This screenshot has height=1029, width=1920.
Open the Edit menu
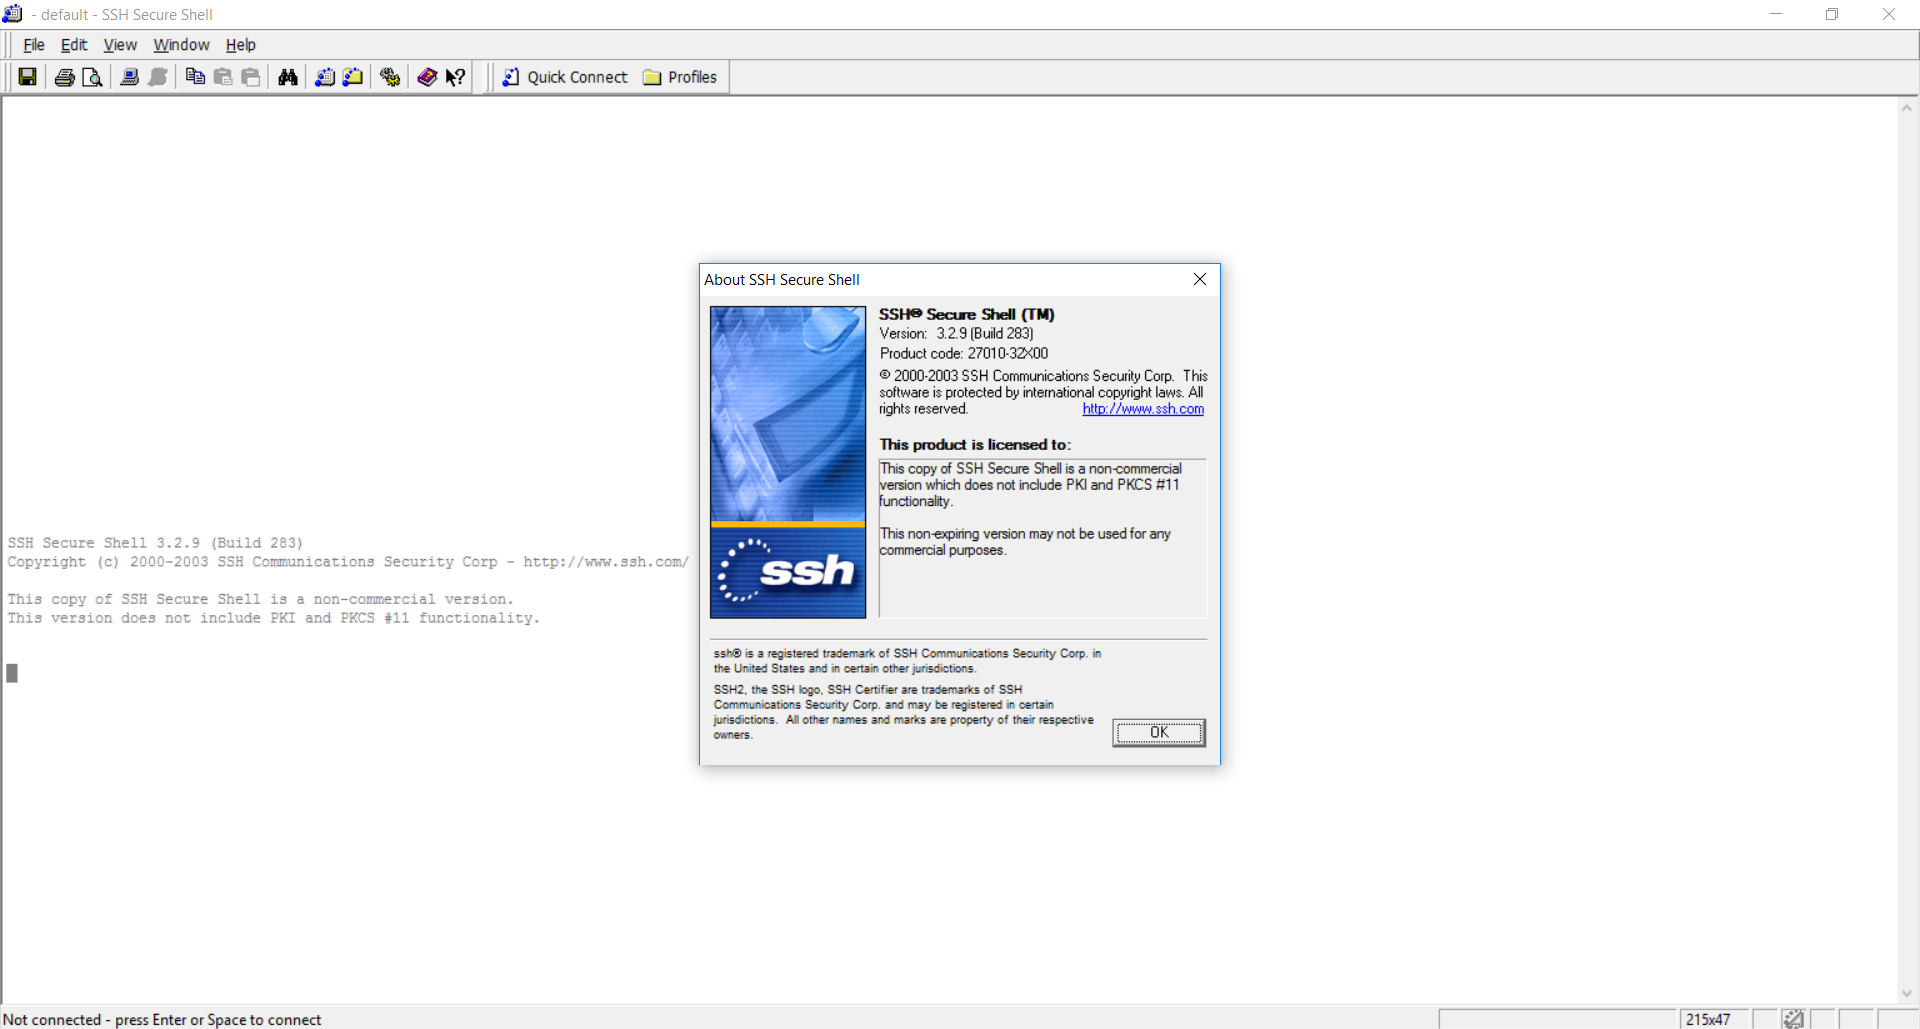[74, 45]
